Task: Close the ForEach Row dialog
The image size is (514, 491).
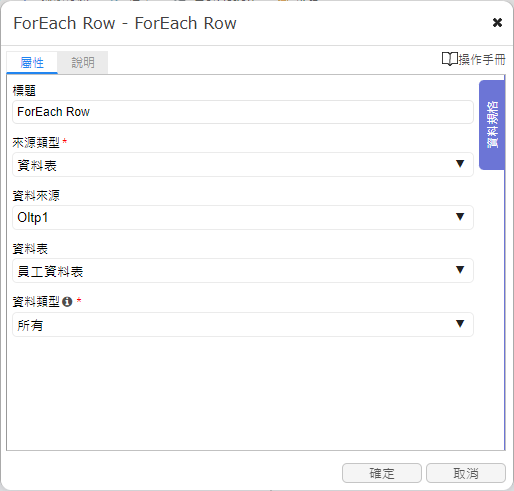Action: [497, 23]
